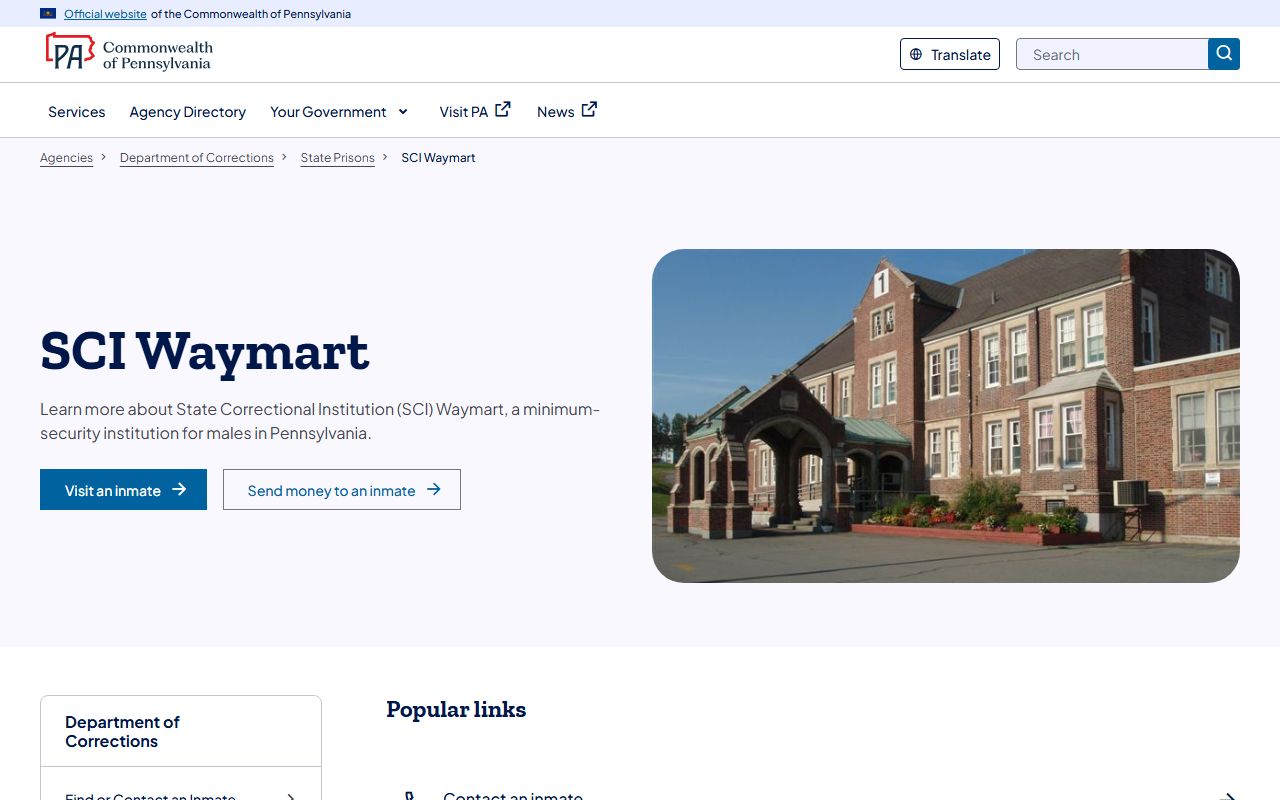Image resolution: width=1280 pixels, height=800 pixels.
Task: Click the Translate button
Action: (x=950, y=54)
